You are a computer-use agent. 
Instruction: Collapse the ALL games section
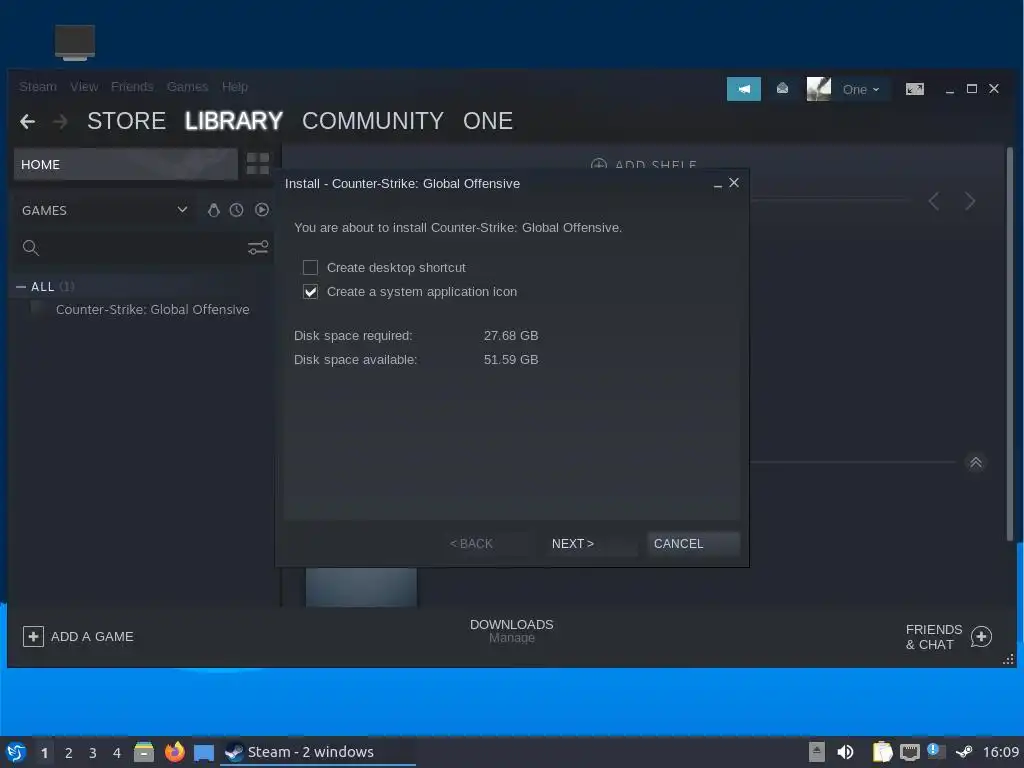coord(21,287)
